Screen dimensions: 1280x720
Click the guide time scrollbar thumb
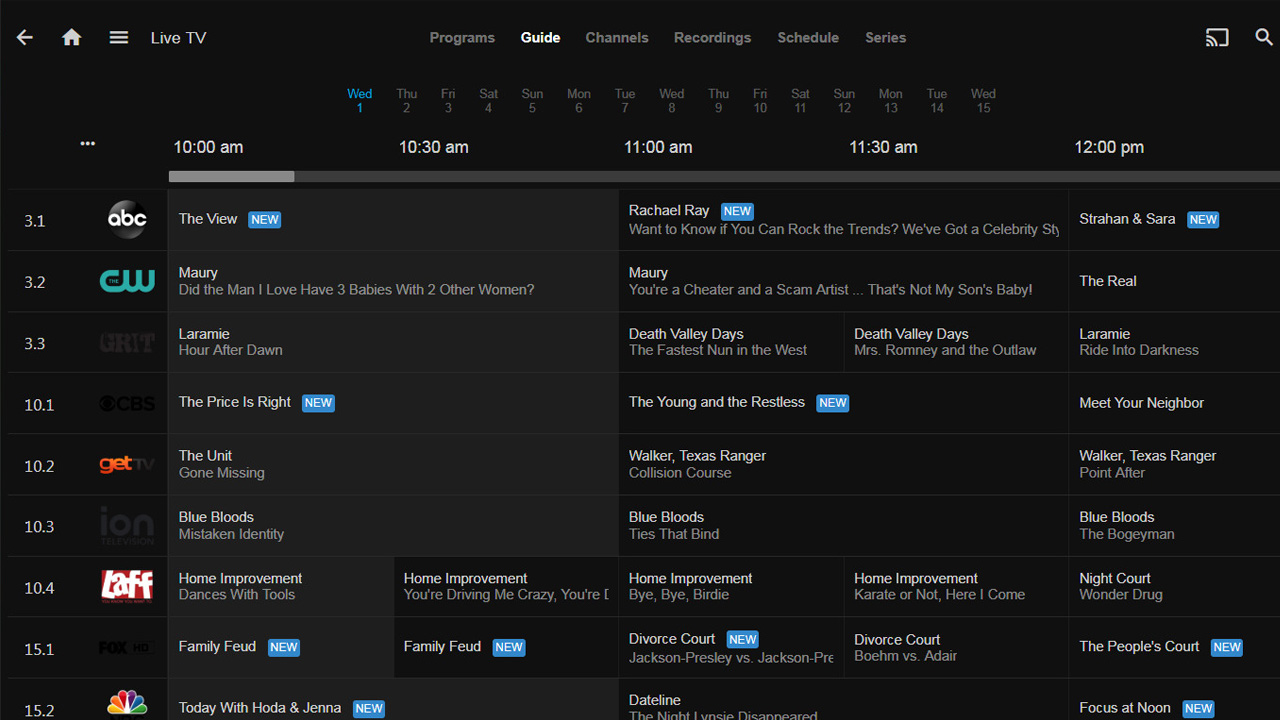(x=231, y=177)
